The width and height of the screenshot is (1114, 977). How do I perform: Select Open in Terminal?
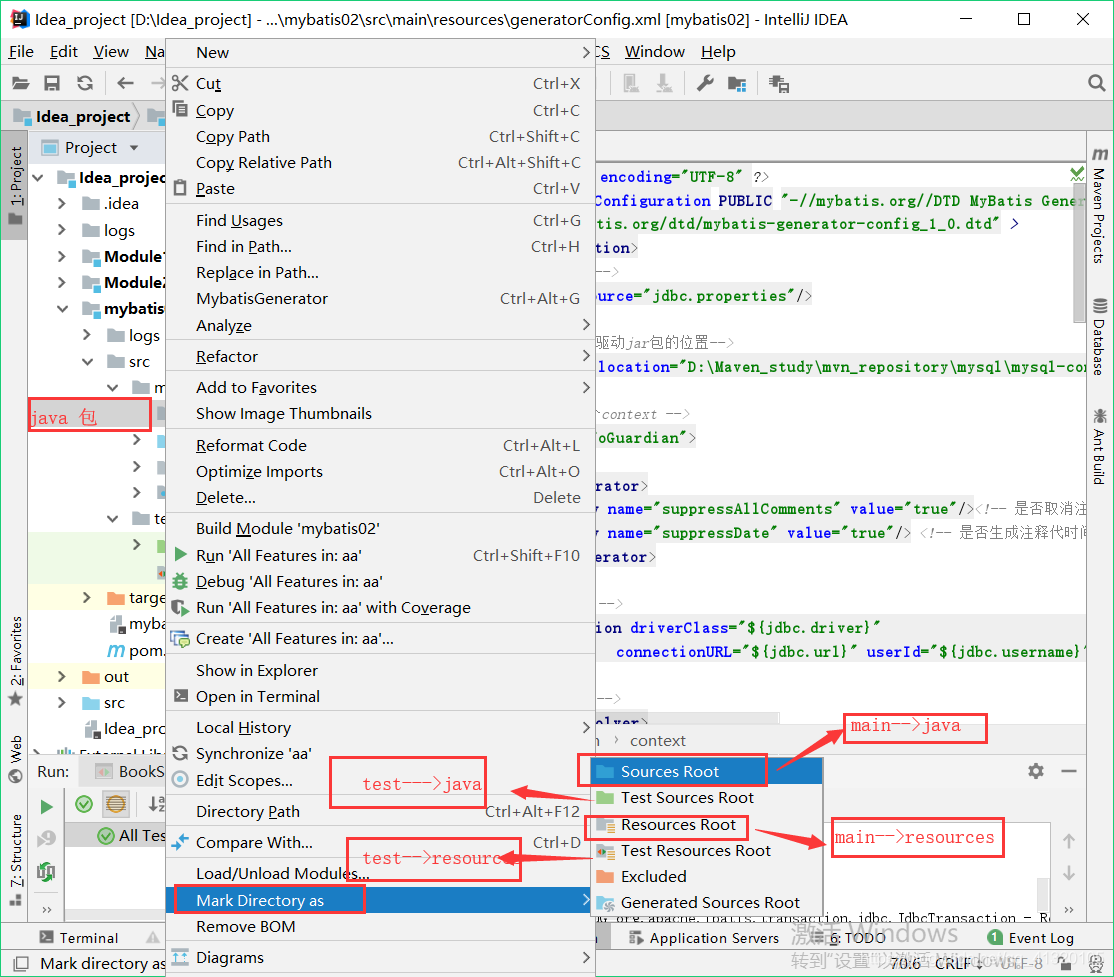(380, 696)
